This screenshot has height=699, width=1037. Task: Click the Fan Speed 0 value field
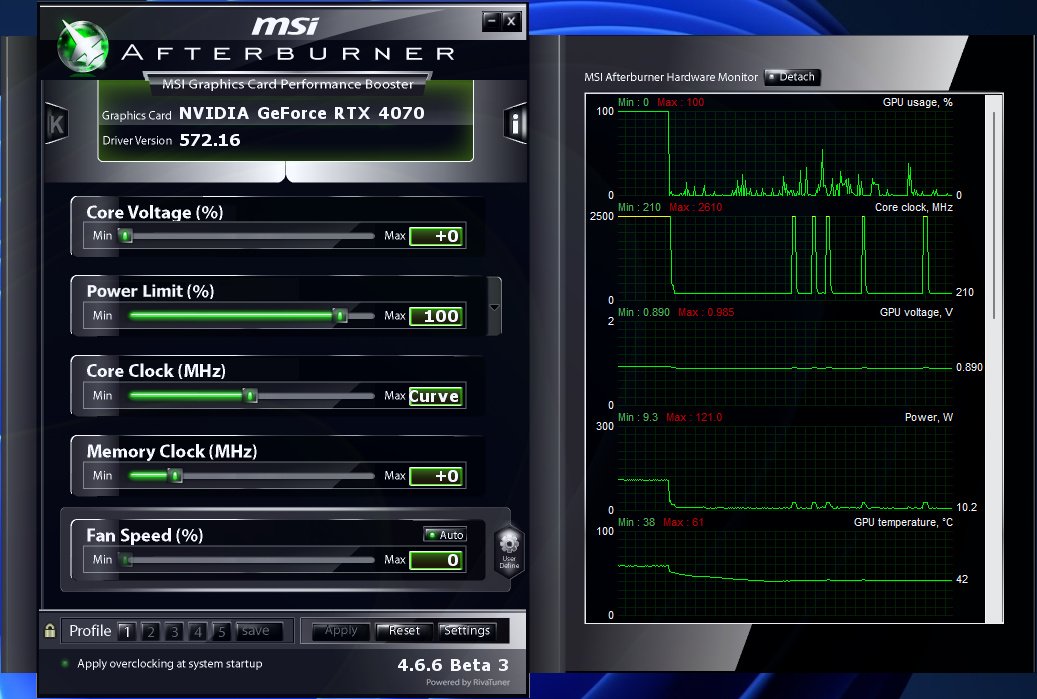437,560
